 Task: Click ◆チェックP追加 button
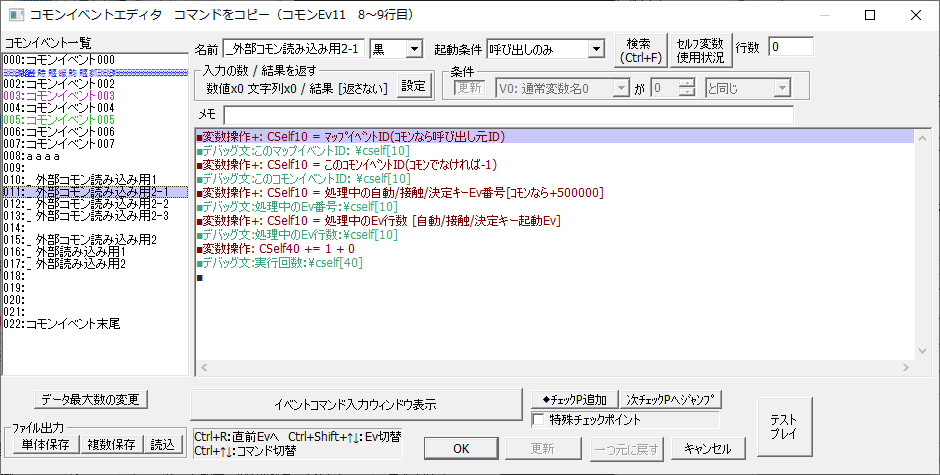click(x=575, y=399)
